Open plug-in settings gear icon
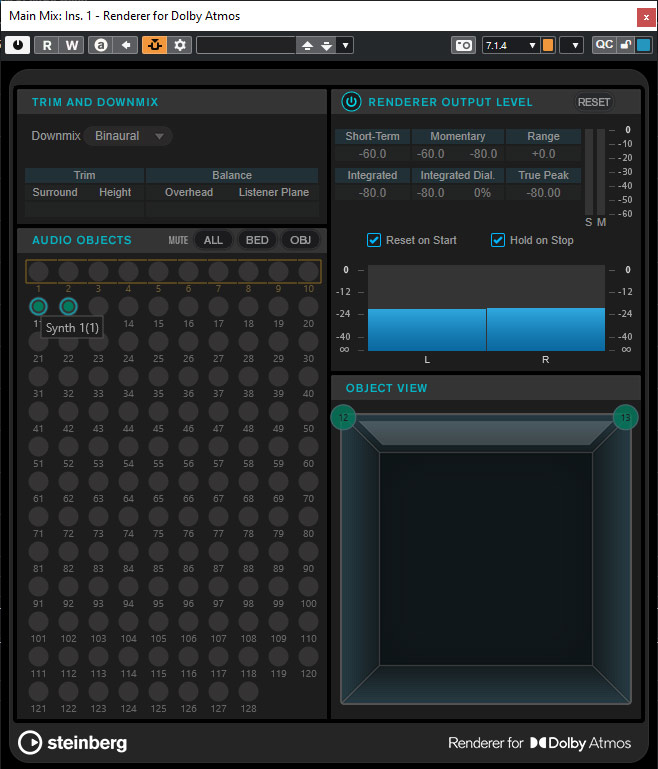The height and width of the screenshot is (769, 658). [180, 45]
